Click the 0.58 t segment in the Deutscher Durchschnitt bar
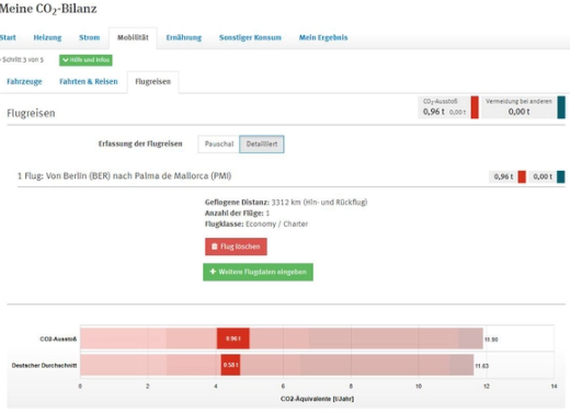Screen dimensions: 582x413 click(230, 365)
